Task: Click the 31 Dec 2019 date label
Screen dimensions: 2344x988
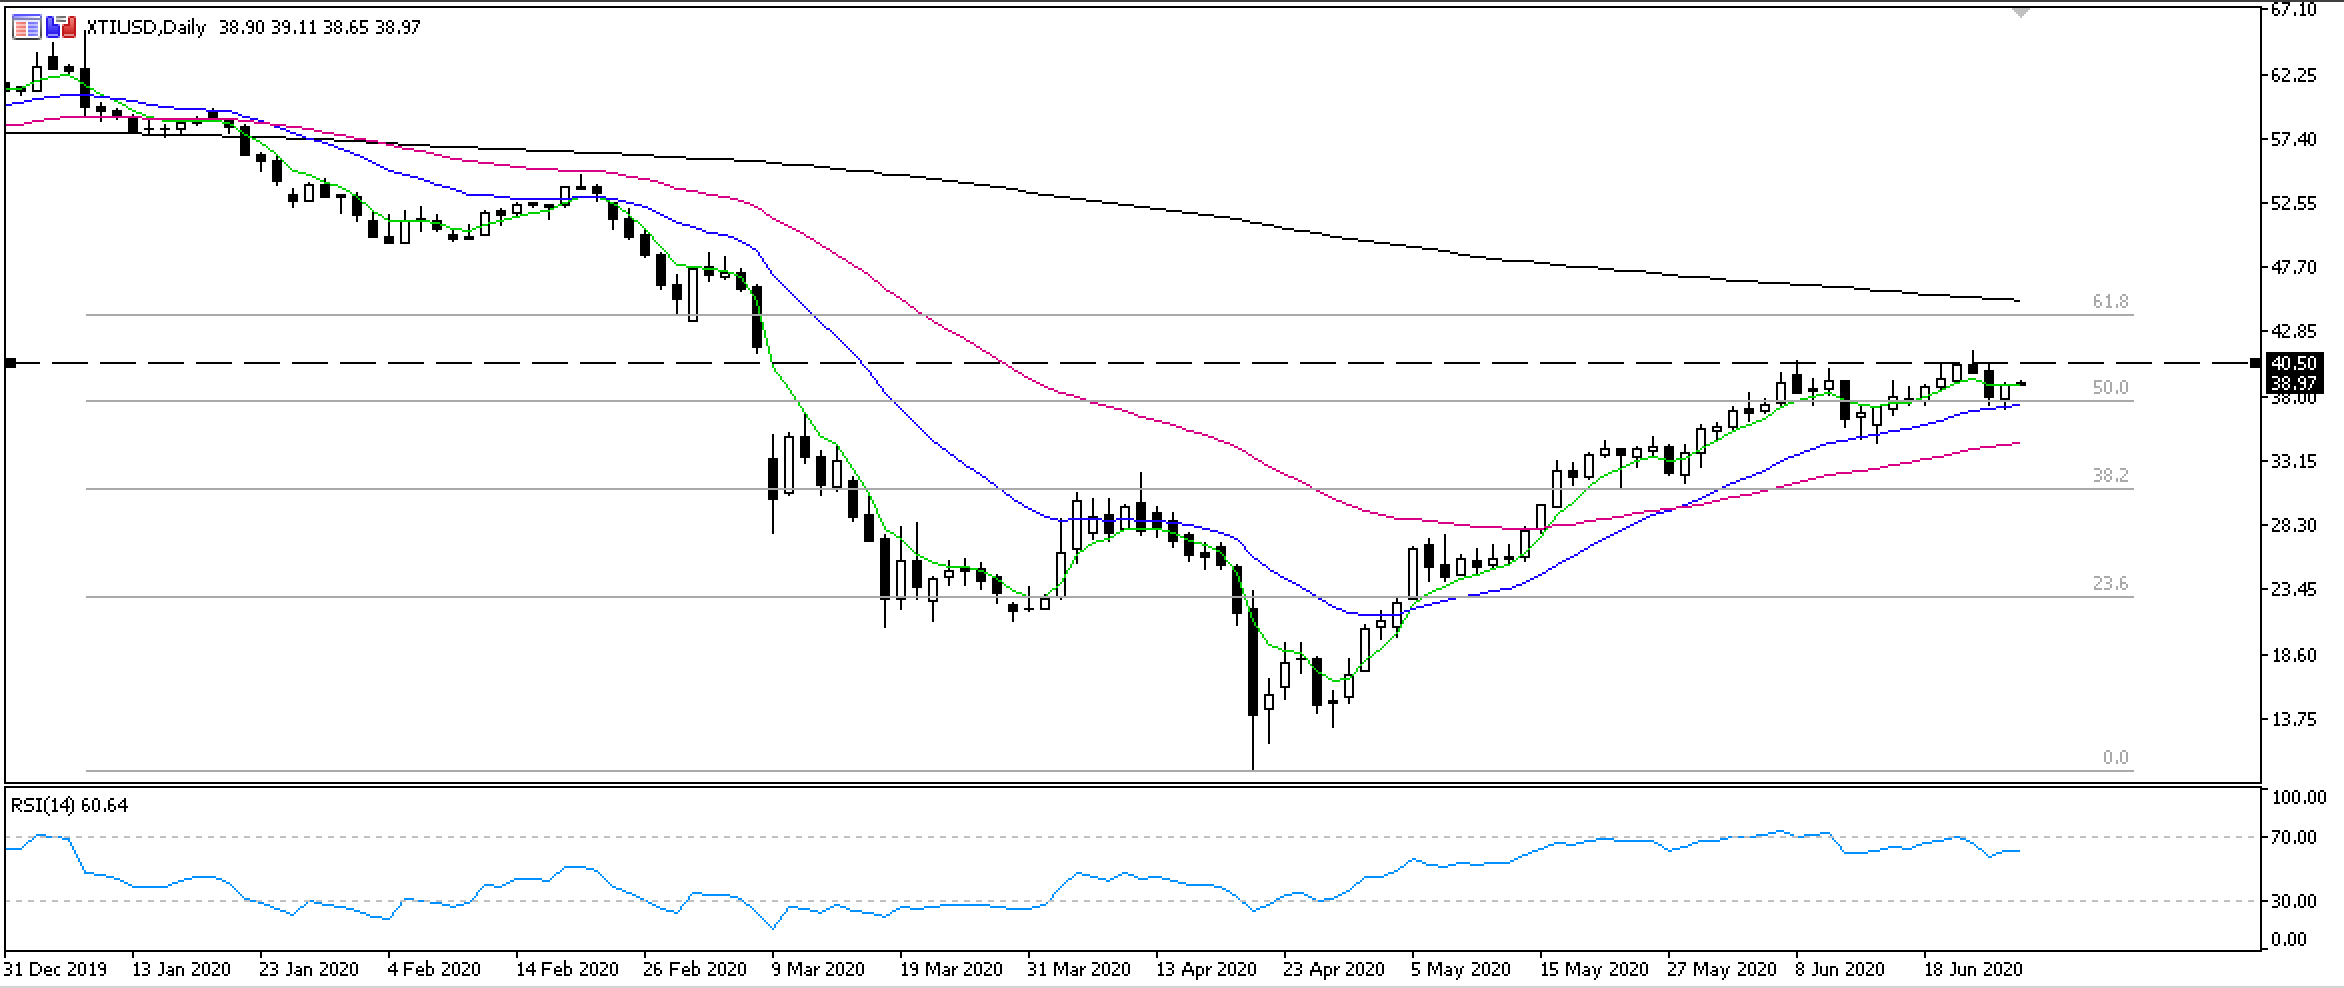Action: (55, 969)
